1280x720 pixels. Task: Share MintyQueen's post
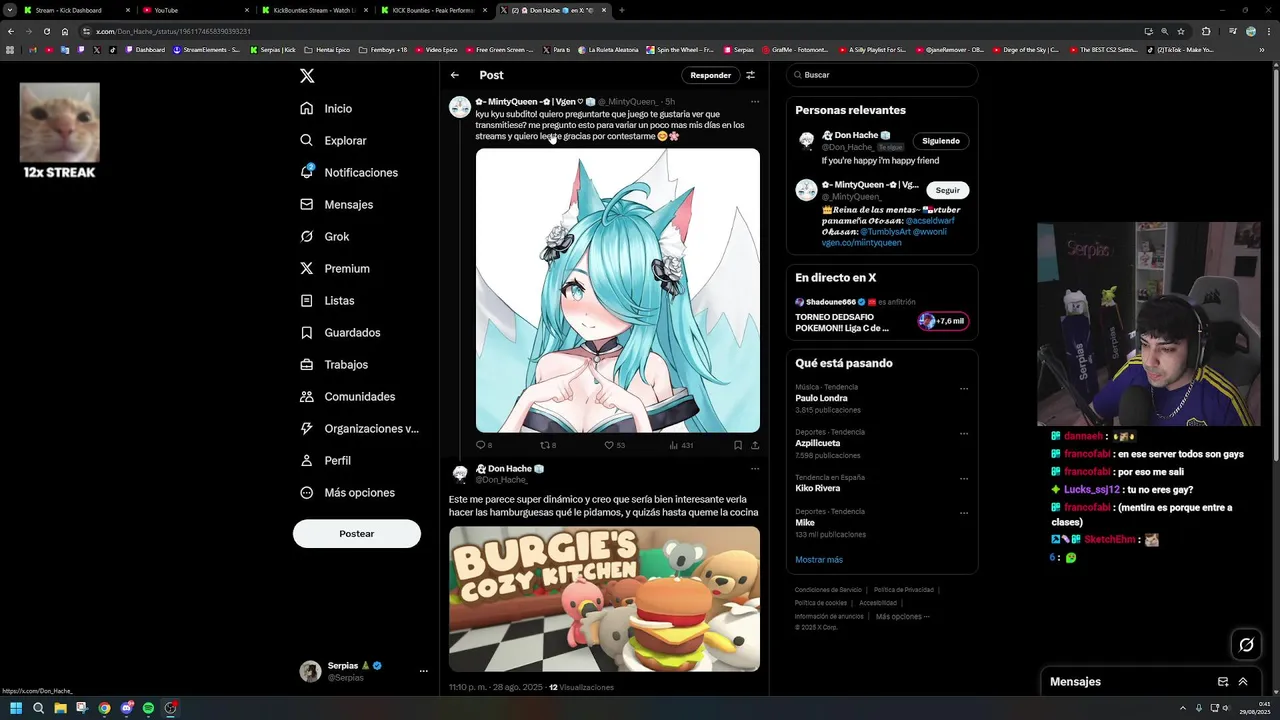coord(755,445)
